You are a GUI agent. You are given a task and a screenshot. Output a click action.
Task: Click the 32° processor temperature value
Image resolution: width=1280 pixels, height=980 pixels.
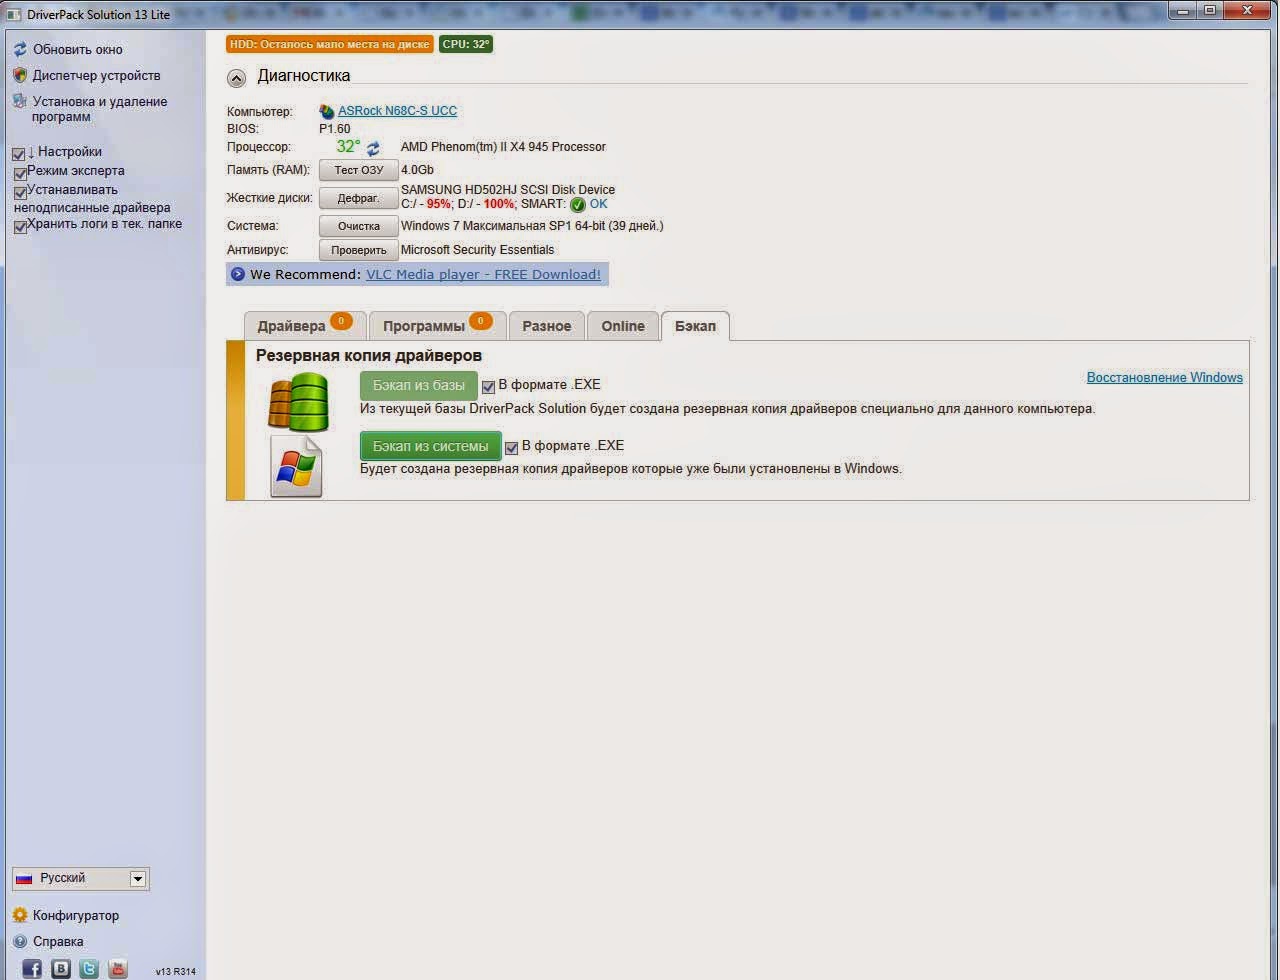click(x=348, y=147)
